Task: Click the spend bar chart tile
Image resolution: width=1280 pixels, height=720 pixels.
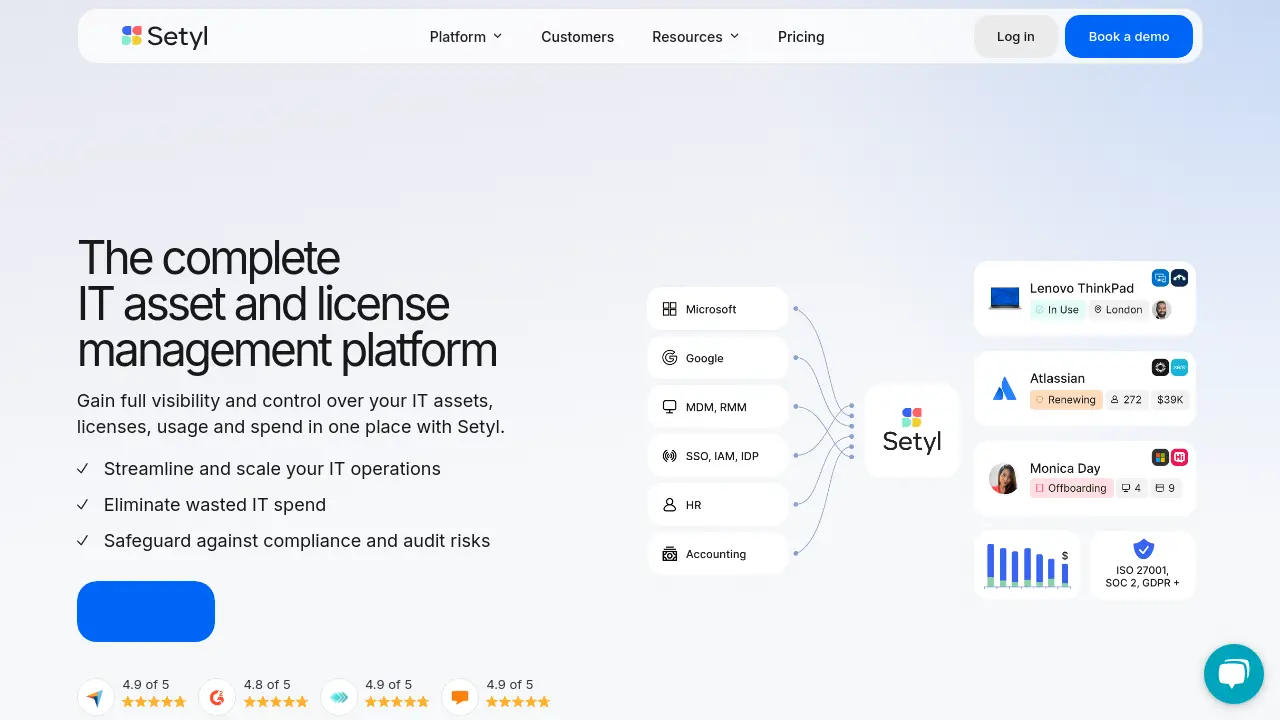Action: pos(1027,565)
